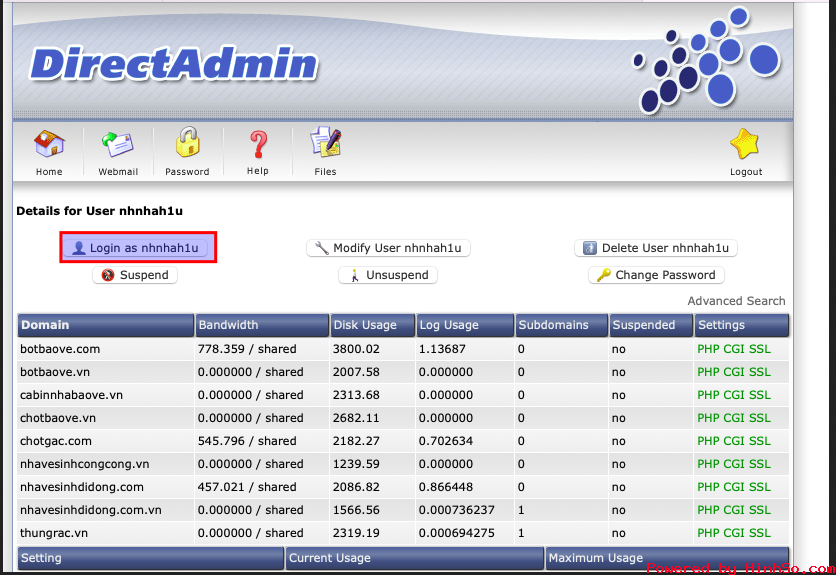Open the Webmail envelope icon
Screen dimensions: 836x575
(x=118, y=144)
